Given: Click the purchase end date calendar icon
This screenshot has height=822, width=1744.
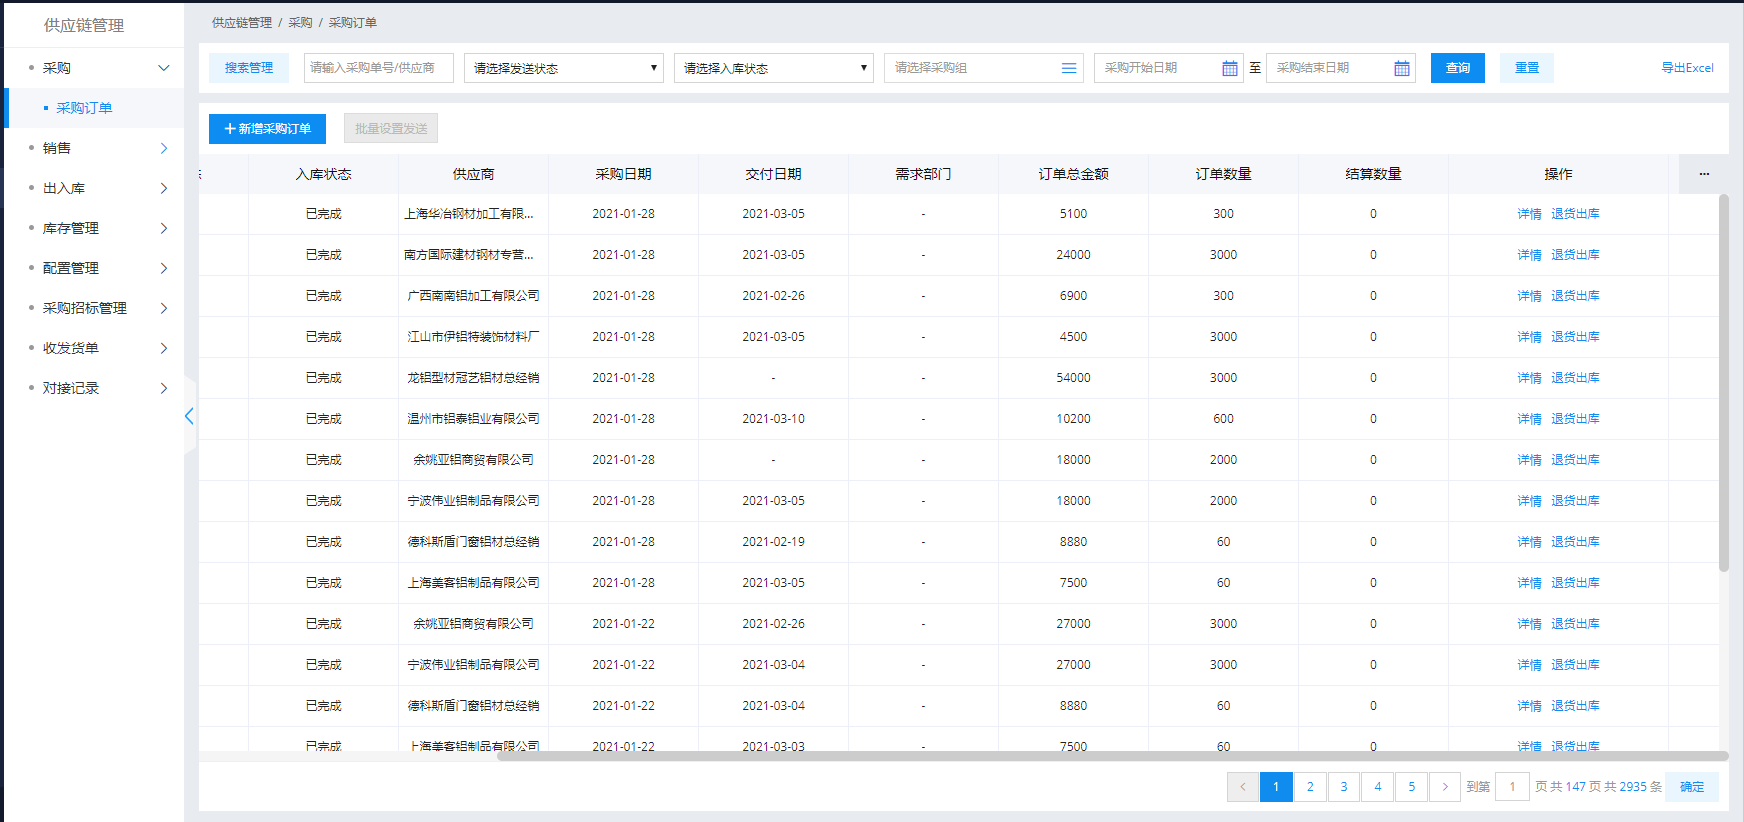Looking at the screenshot, I should click(x=1401, y=68).
